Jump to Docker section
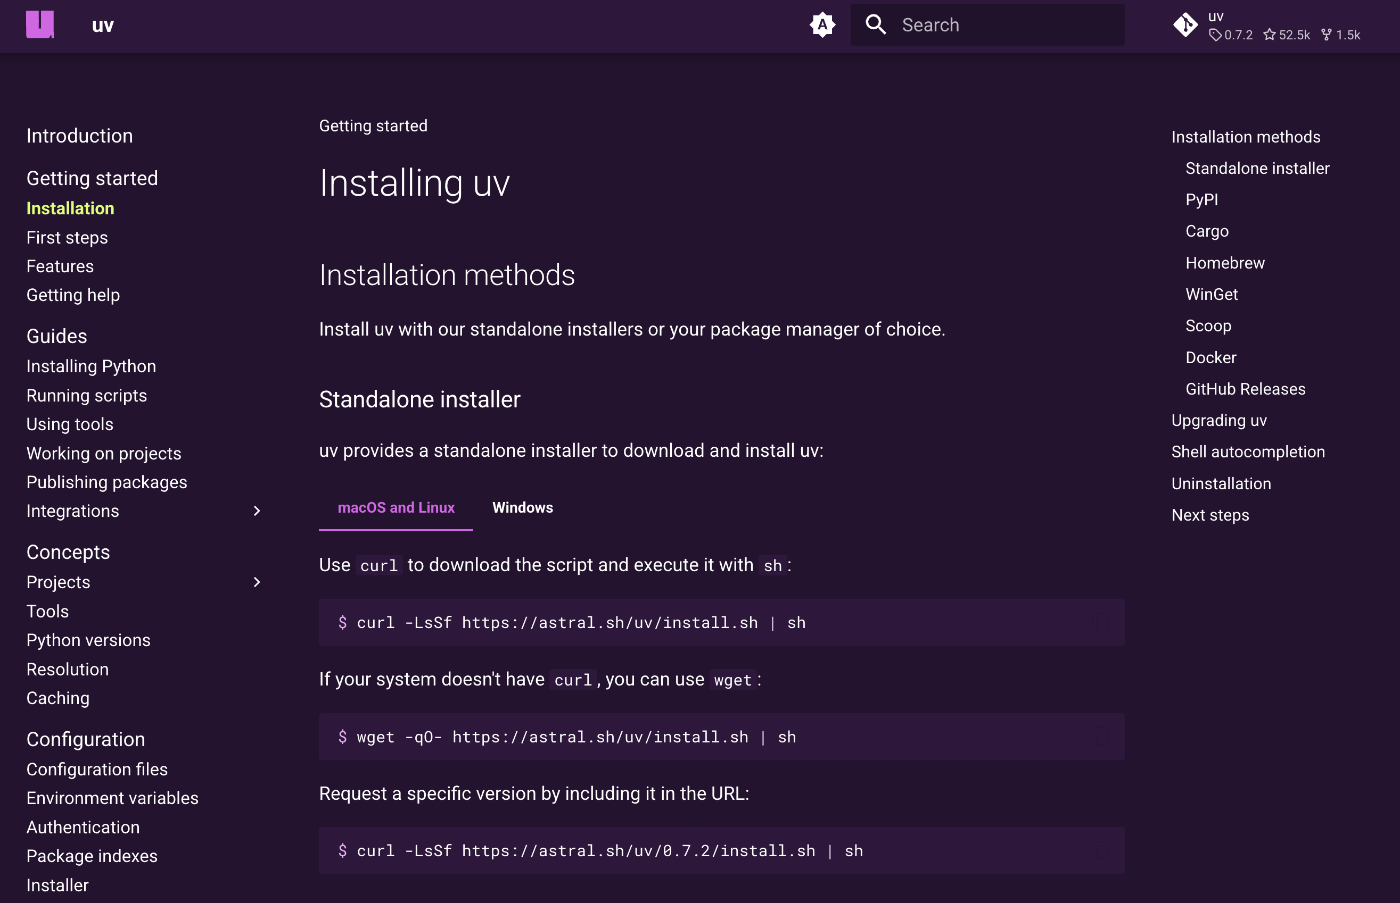1400x903 pixels. (1211, 357)
